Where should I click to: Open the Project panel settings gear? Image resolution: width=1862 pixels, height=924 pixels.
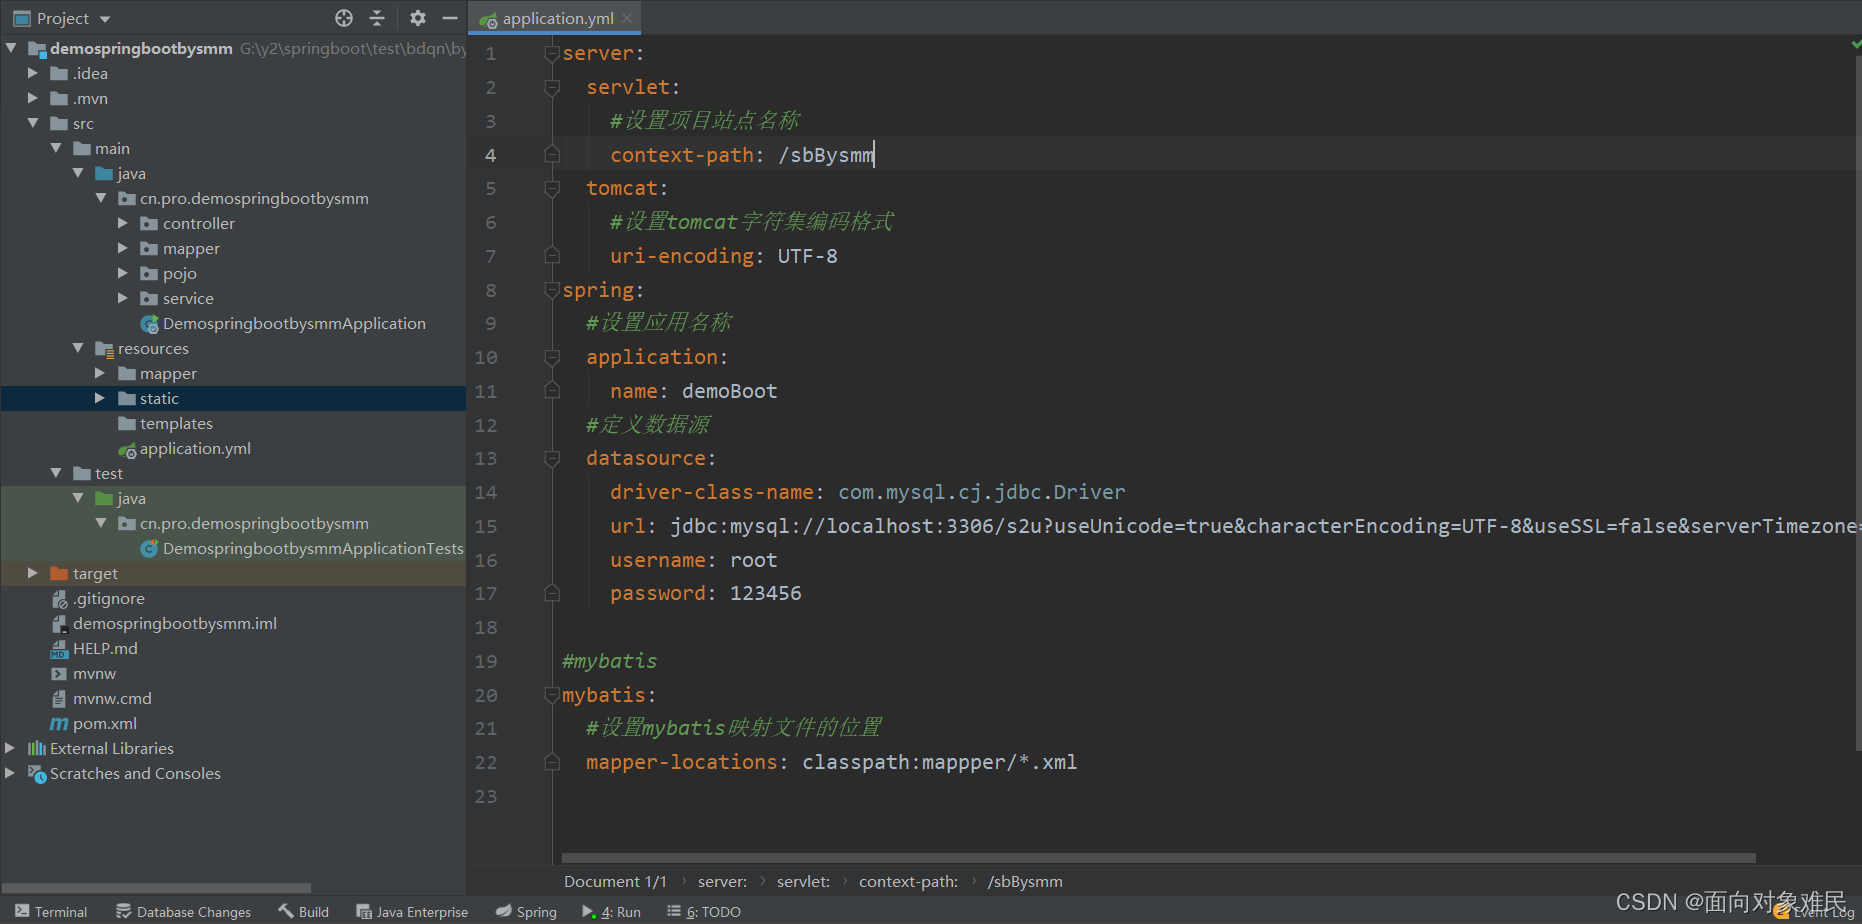417,17
